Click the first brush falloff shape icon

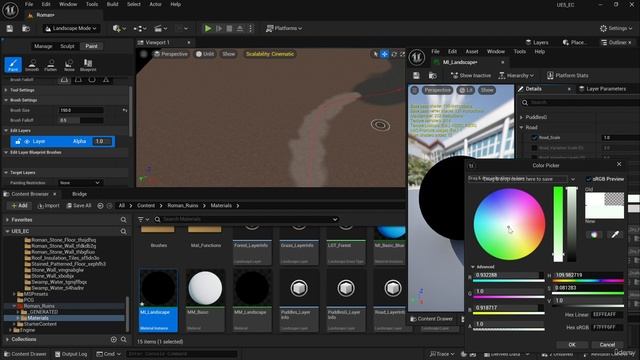click(x=64, y=80)
